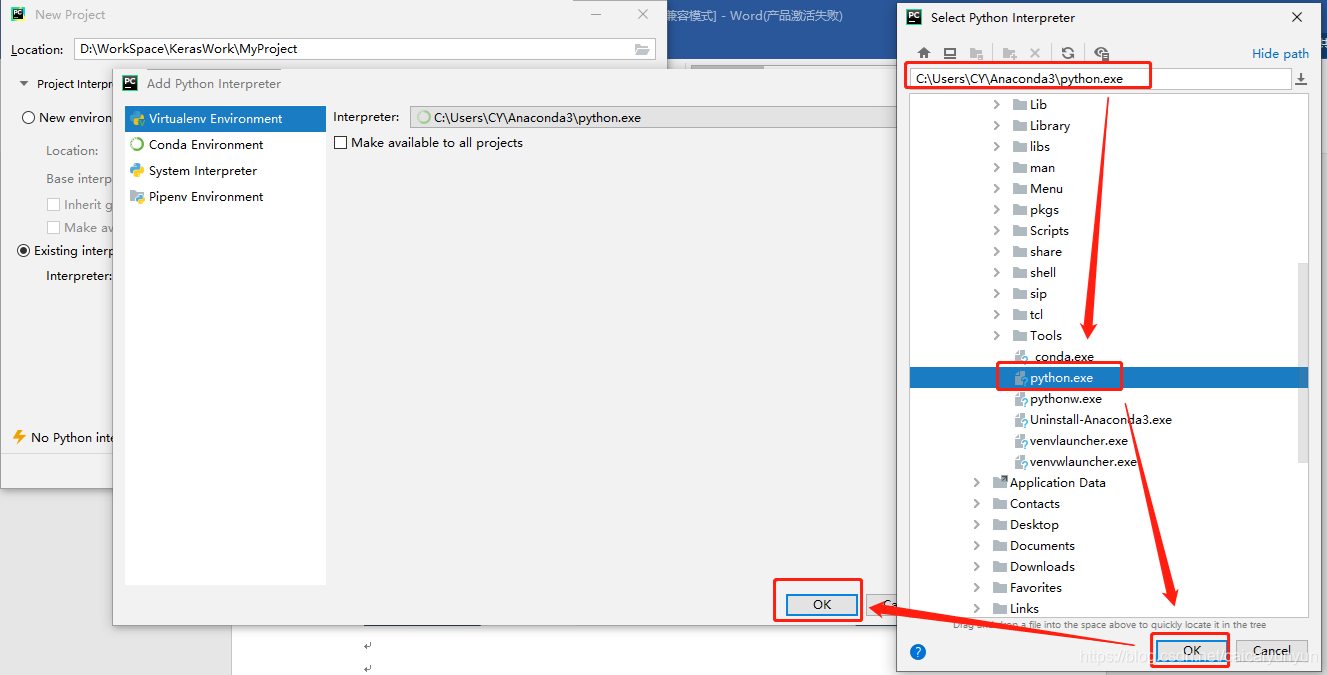Click the Desktop directory toolbar icon

tap(950, 53)
